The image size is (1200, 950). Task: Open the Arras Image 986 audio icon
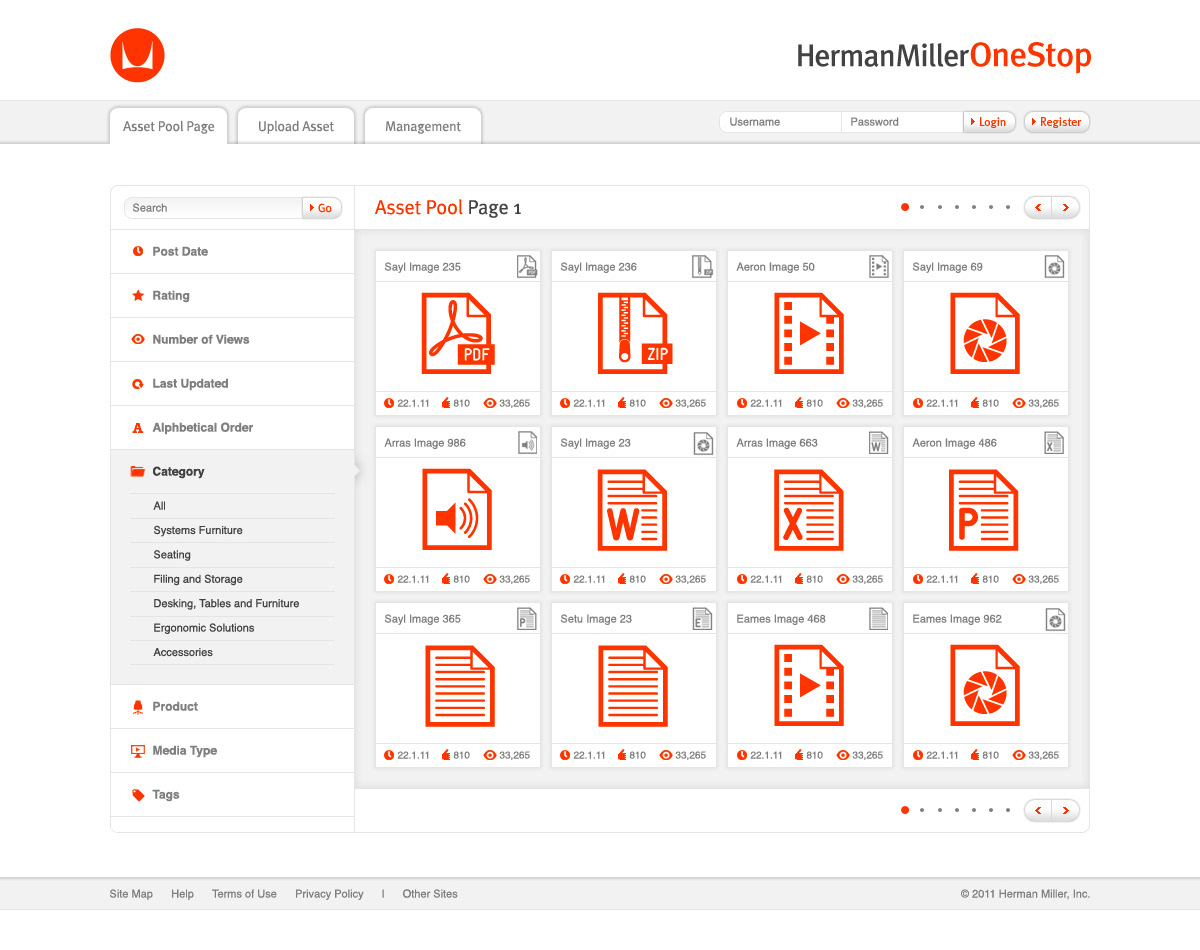click(x=458, y=509)
